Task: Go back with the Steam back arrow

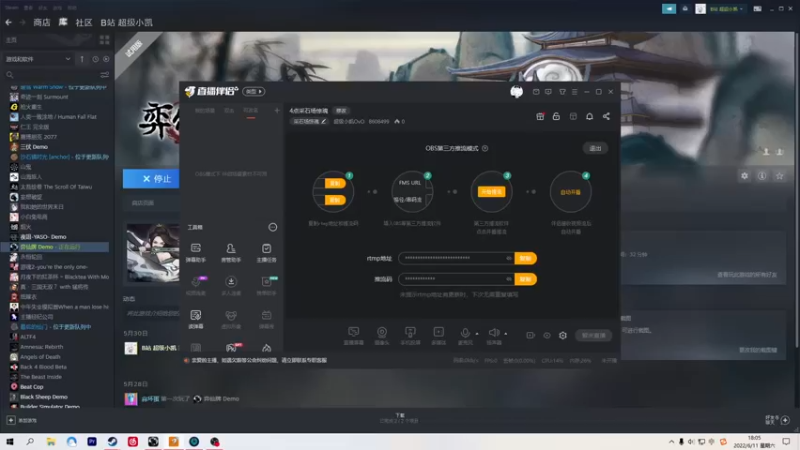Action: click(9, 22)
